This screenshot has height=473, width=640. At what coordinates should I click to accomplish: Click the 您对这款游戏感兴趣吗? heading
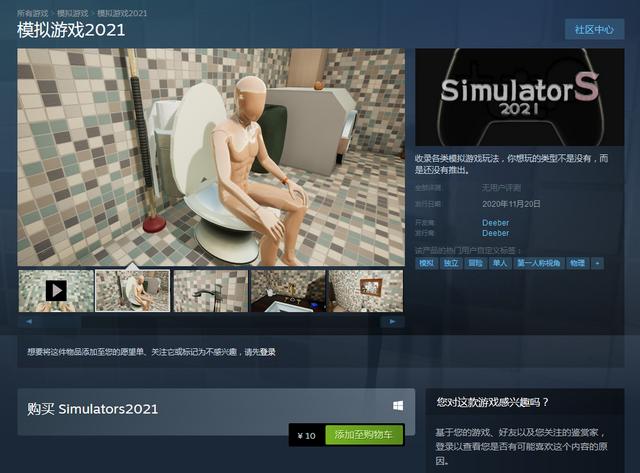tap(493, 402)
